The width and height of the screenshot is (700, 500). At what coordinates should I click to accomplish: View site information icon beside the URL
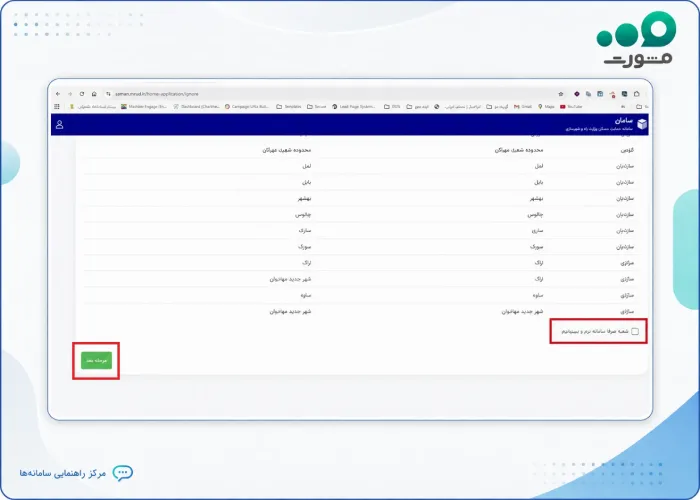click(108, 94)
